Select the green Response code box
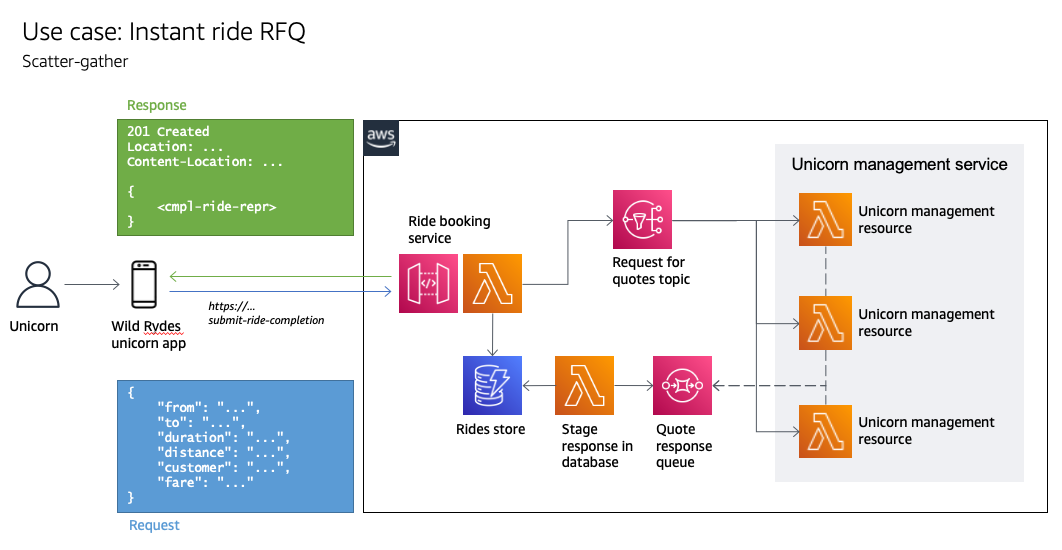The image size is (1062, 550). 236,177
